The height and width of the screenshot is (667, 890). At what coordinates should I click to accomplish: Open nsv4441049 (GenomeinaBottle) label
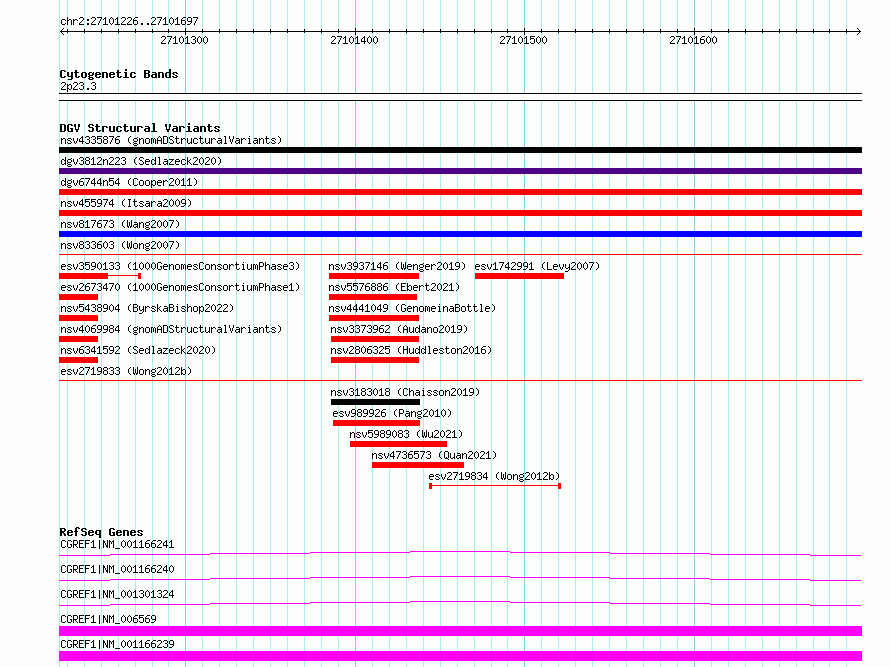412,308
